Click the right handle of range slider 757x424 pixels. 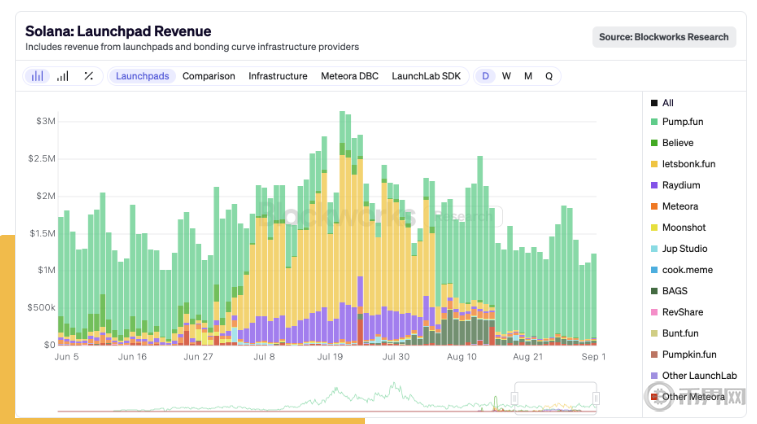595,398
